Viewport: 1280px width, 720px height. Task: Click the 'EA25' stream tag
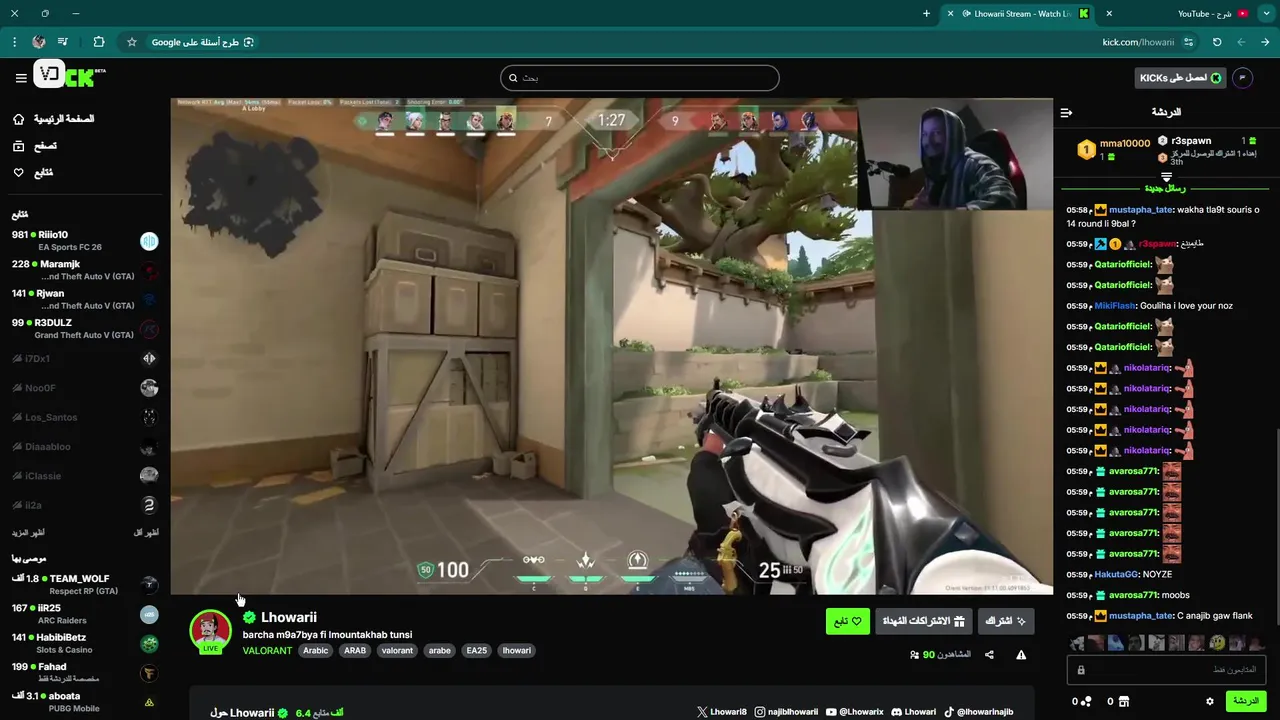pyautogui.click(x=476, y=650)
